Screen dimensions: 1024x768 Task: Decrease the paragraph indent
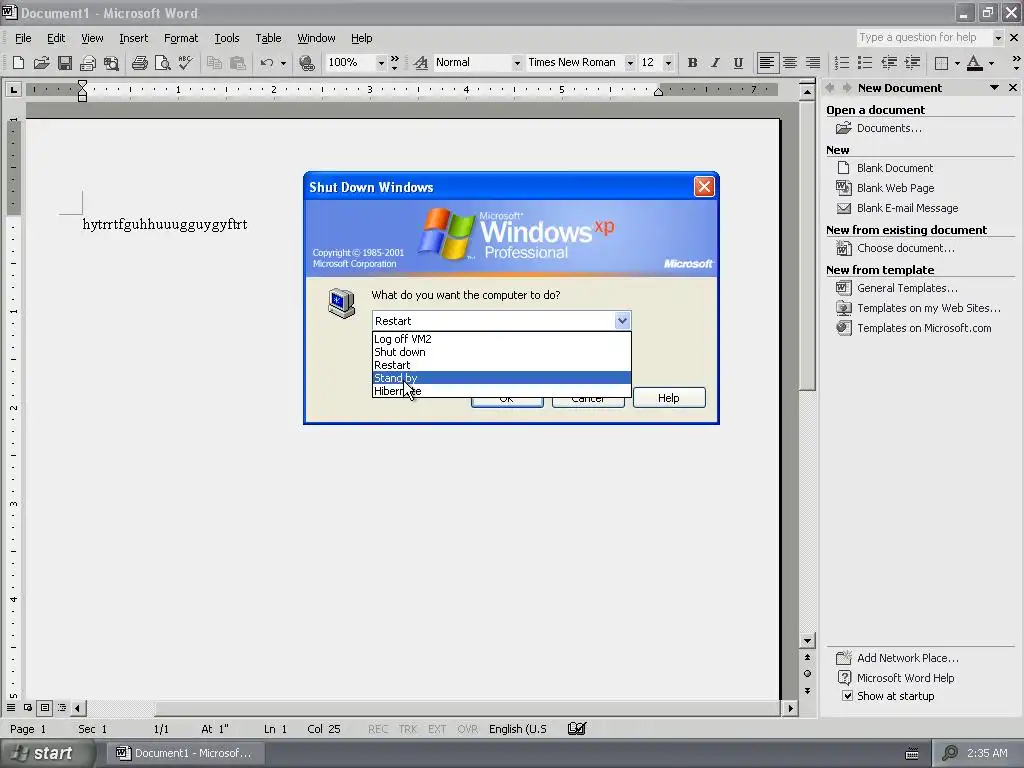coord(889,63)
